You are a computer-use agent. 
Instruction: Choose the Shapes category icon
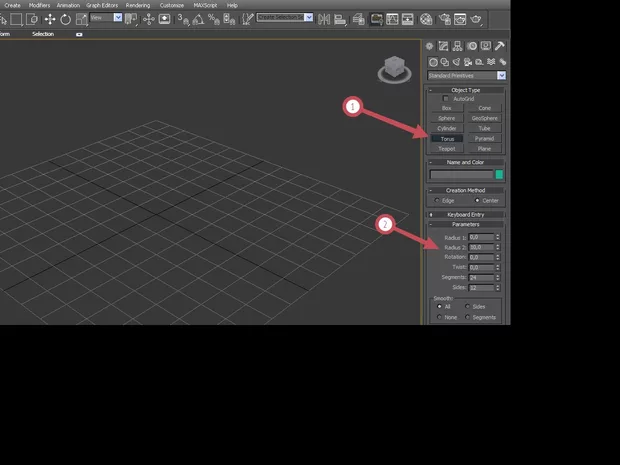click(x=445, y=62)
